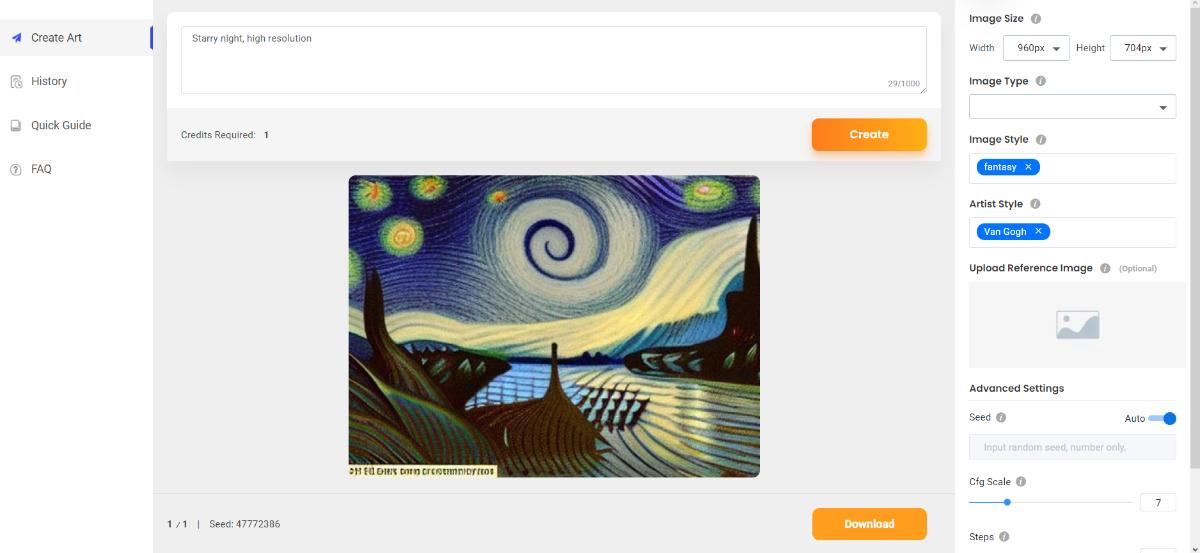Click the reference image upload area

(x=1072, y=324)
